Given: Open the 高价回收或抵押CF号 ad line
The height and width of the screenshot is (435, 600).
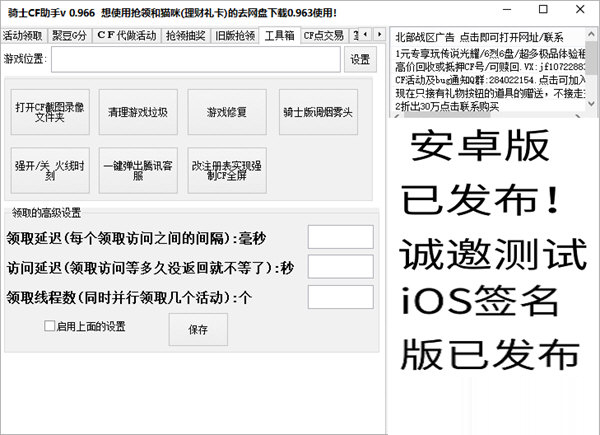Looking at the screenshot, I should (x=489, y=67).
